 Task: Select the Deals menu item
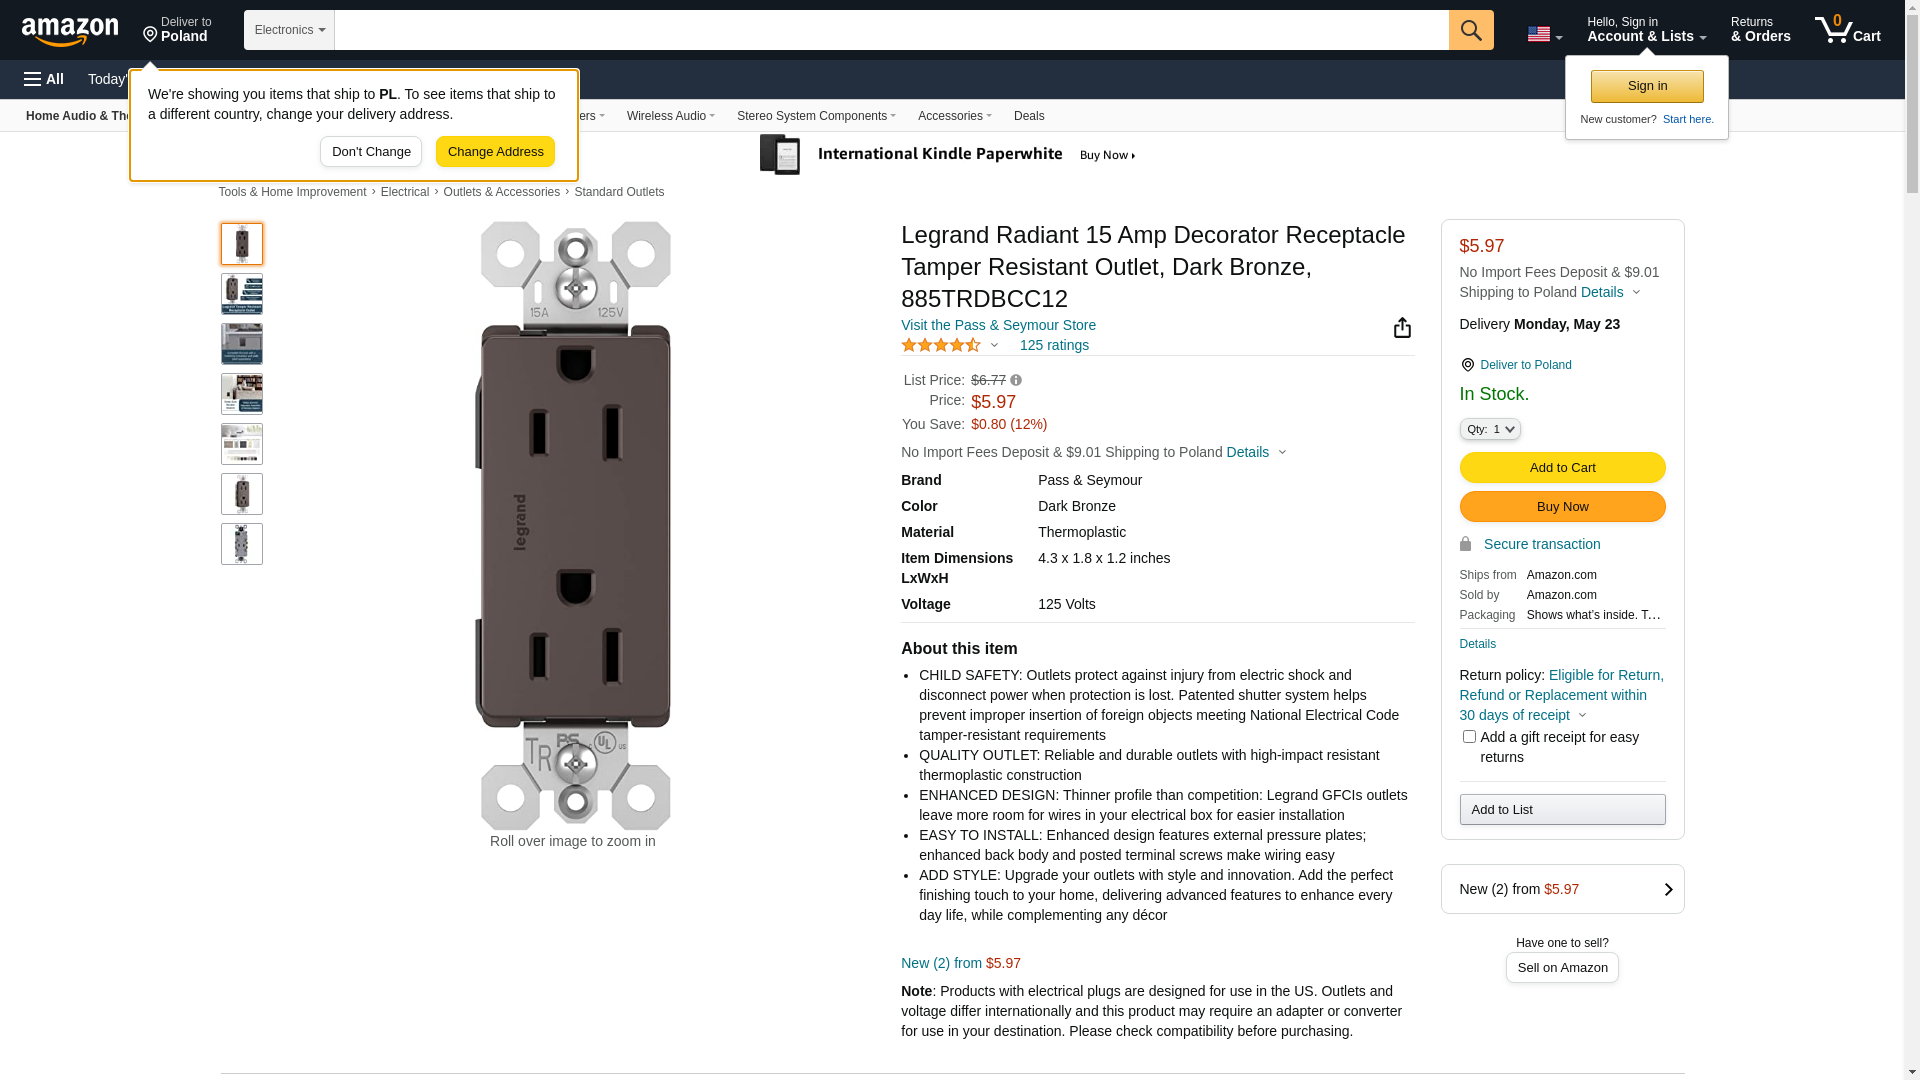coord(1028,116)
